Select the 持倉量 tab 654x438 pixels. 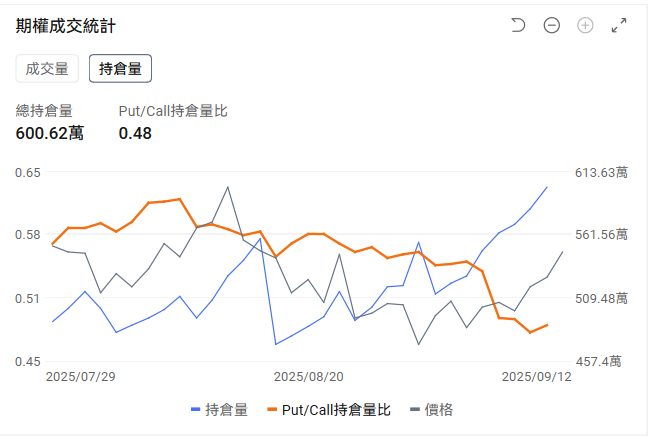coord(120,68)
